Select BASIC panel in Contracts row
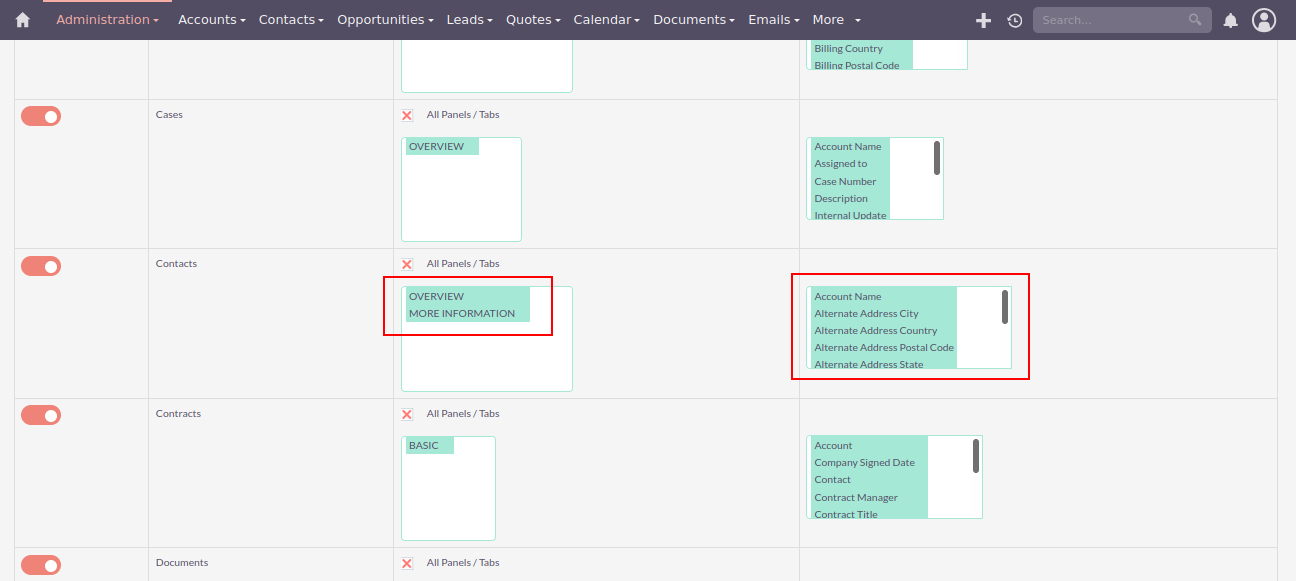The height and width of the screenshot is (581, 1296). [x=430, y=446]
